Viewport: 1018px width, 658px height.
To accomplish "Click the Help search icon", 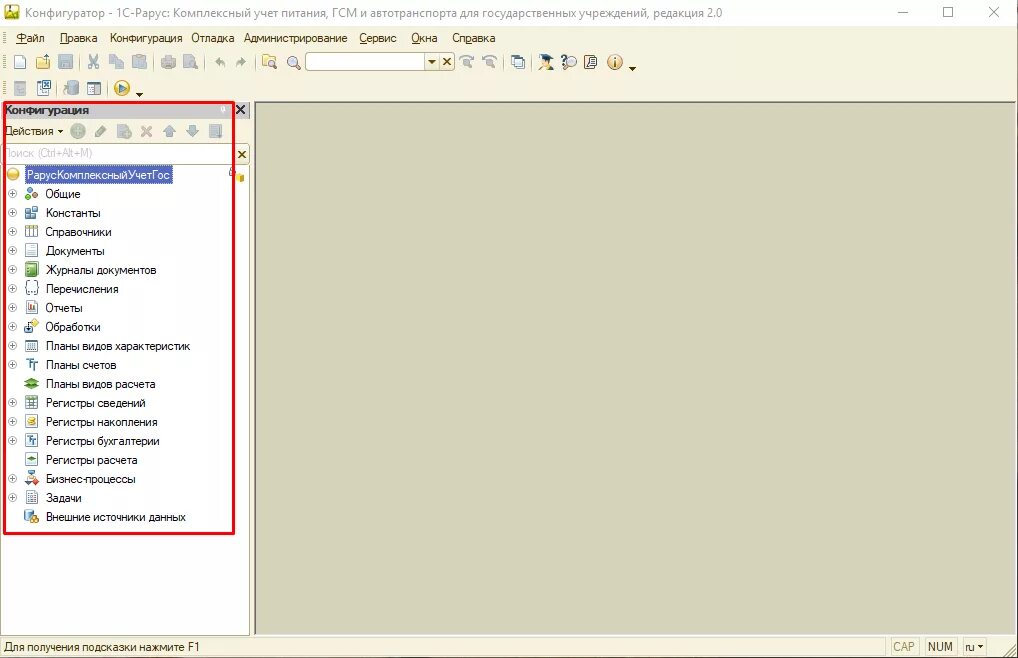I will point(569,62).
